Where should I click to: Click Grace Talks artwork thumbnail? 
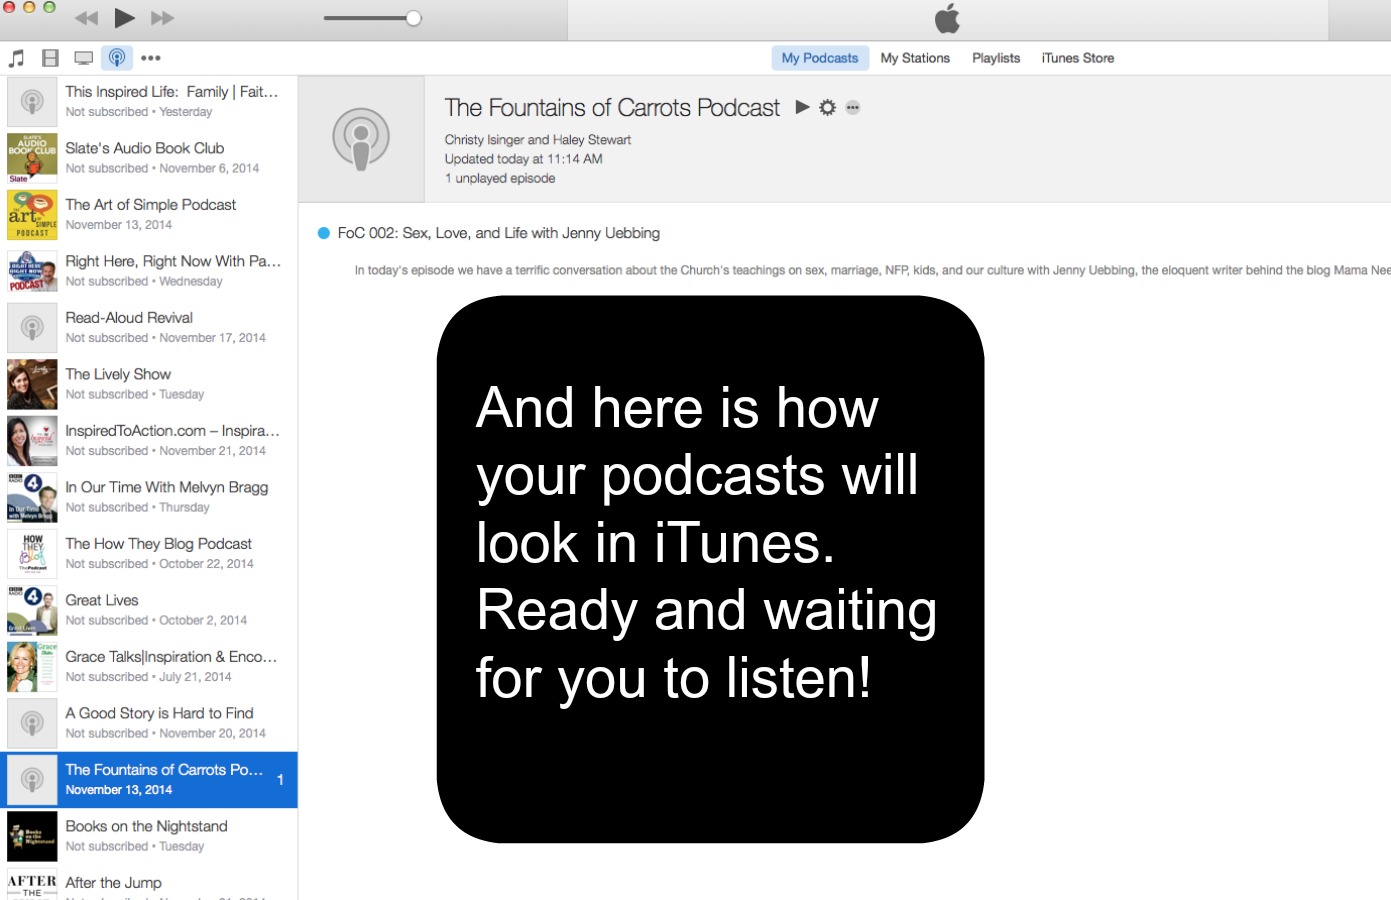click(32, 667)
